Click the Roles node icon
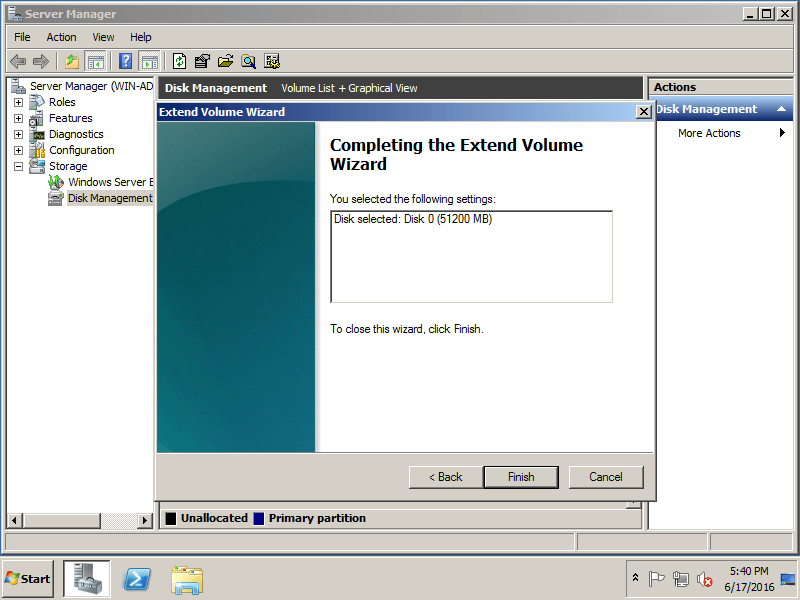 coord(37,102)
